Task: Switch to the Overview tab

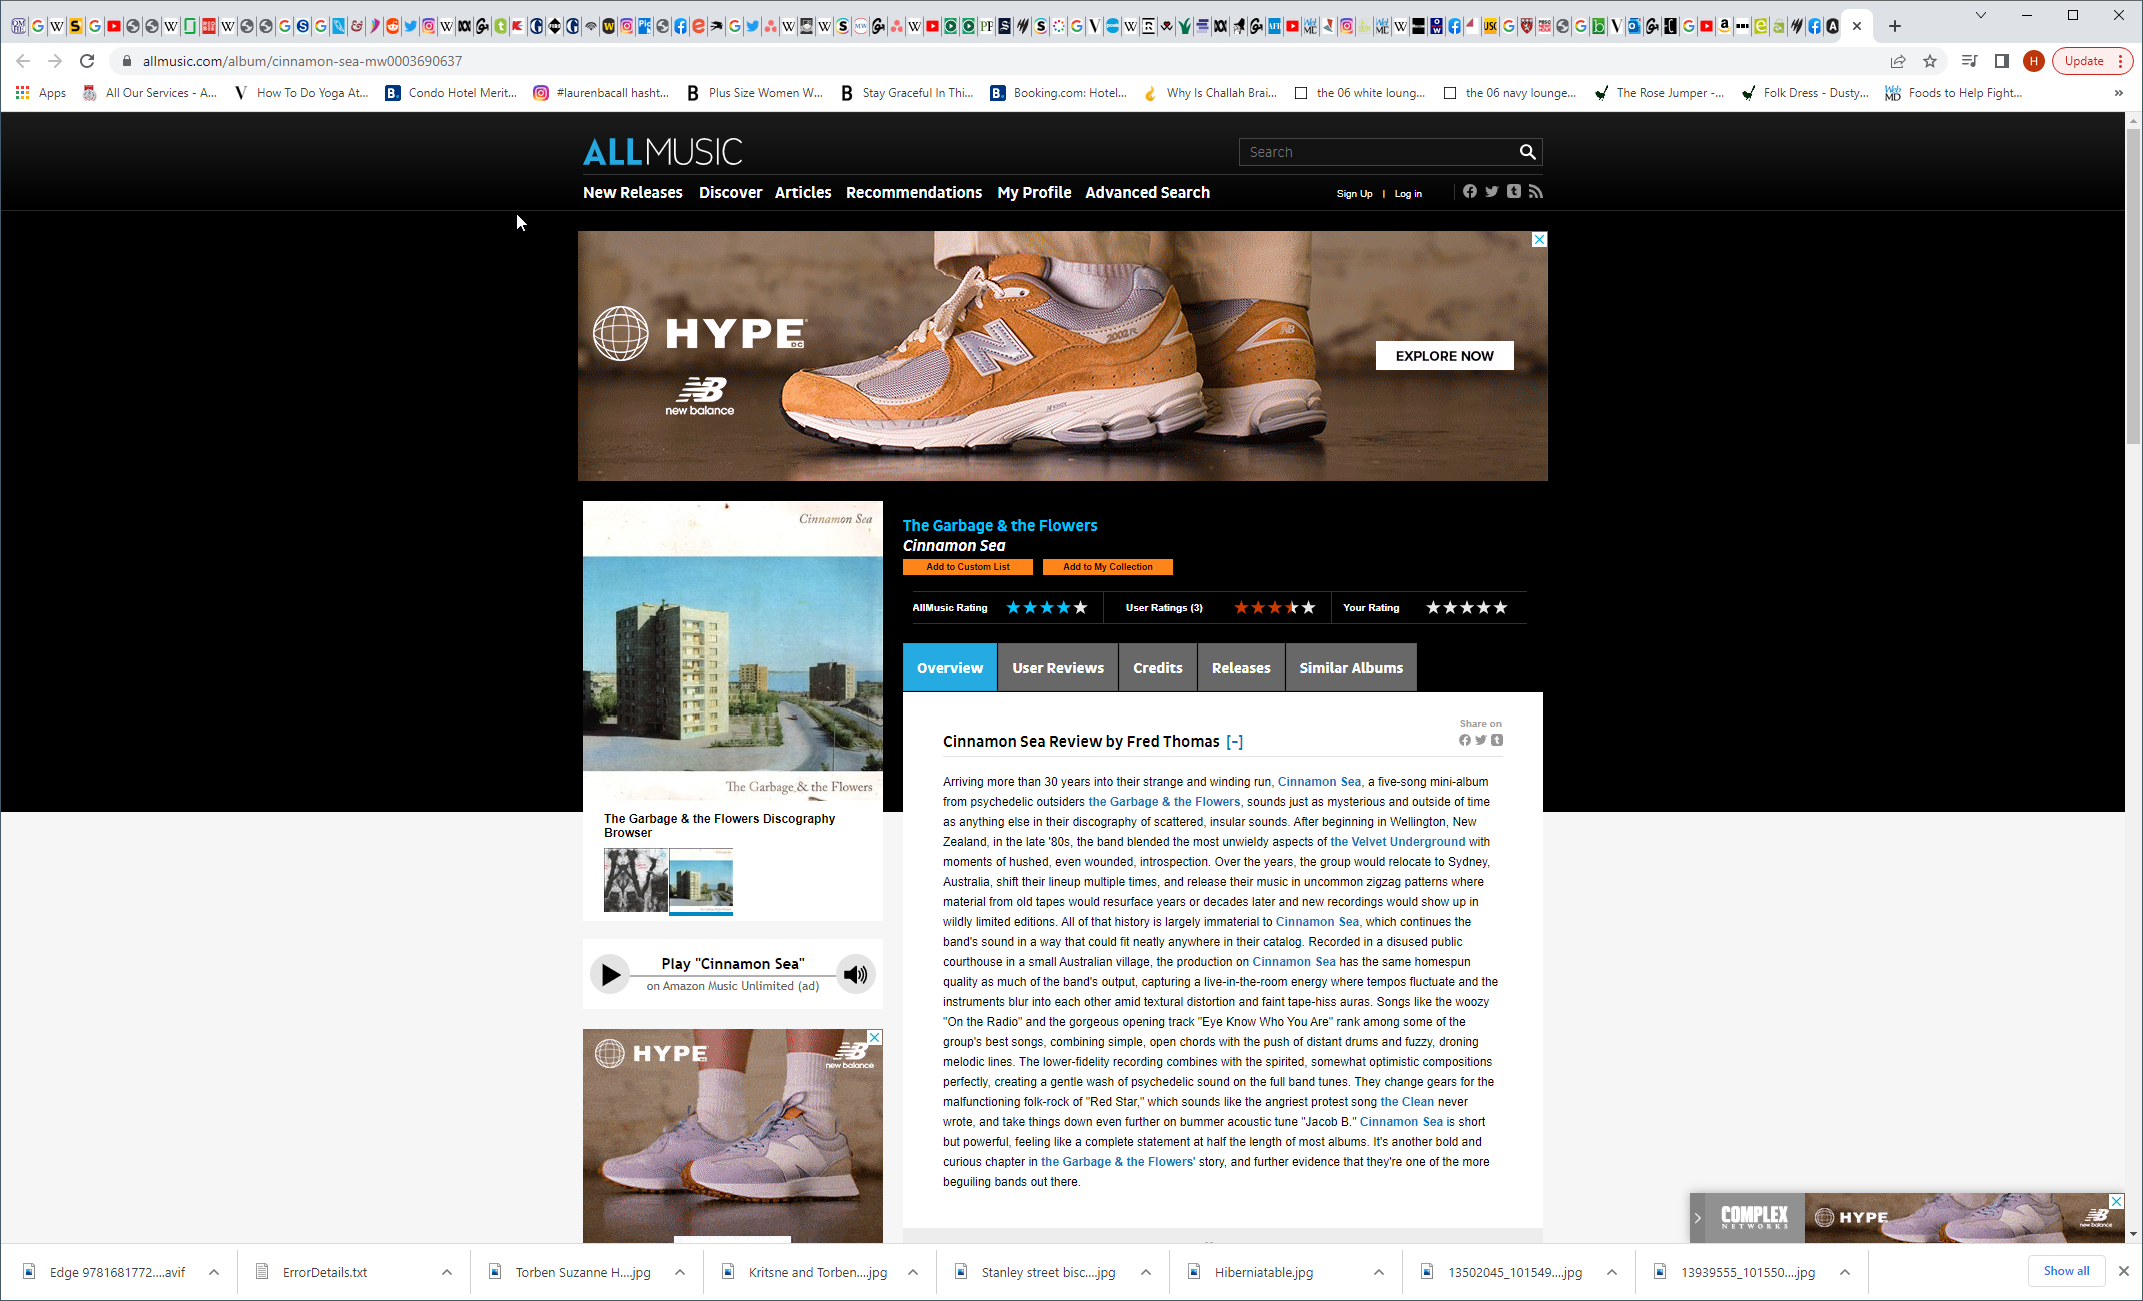Action: tap(950, 667)
